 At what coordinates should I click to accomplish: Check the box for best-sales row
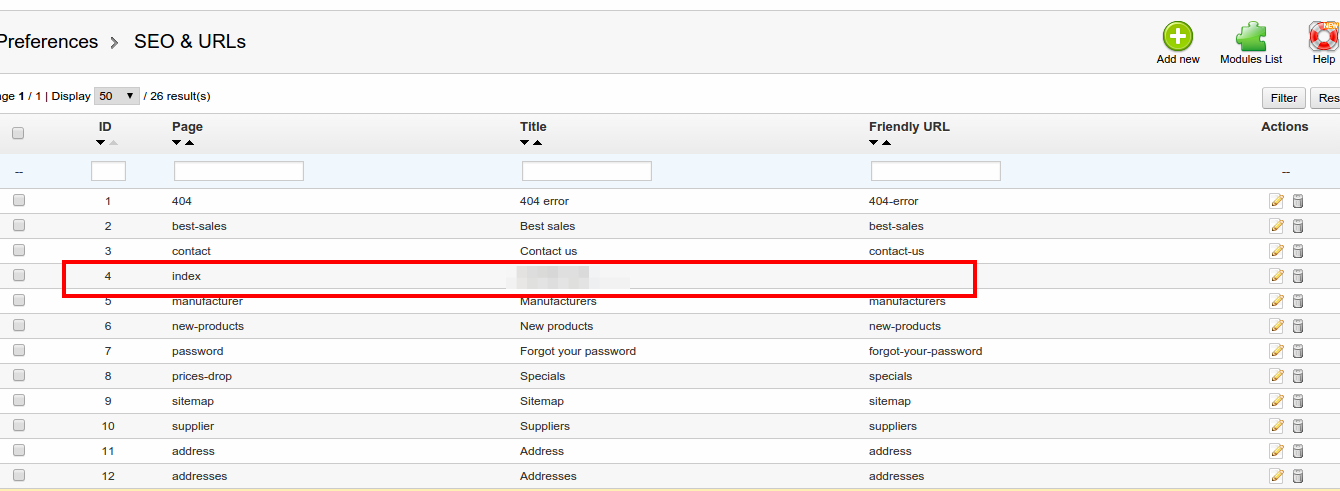(x=18, y=225)
